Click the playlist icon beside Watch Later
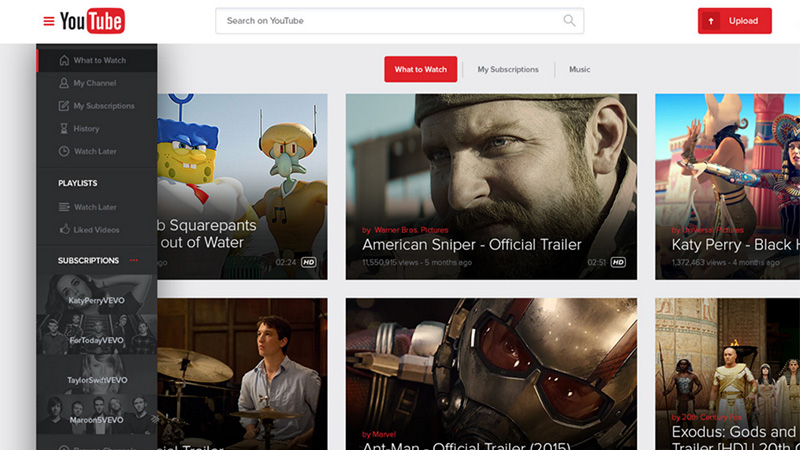The image size is (800, 450). click(x=64, y=207)
